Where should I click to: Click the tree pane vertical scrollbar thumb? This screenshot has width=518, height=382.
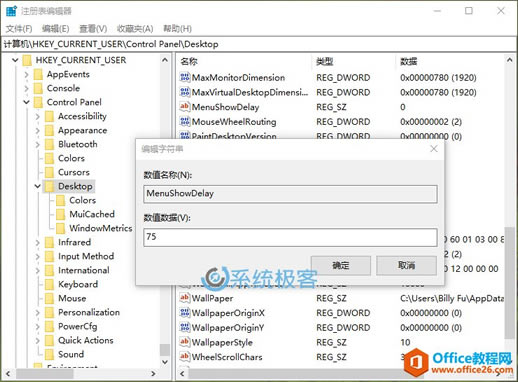coord(165,349)
